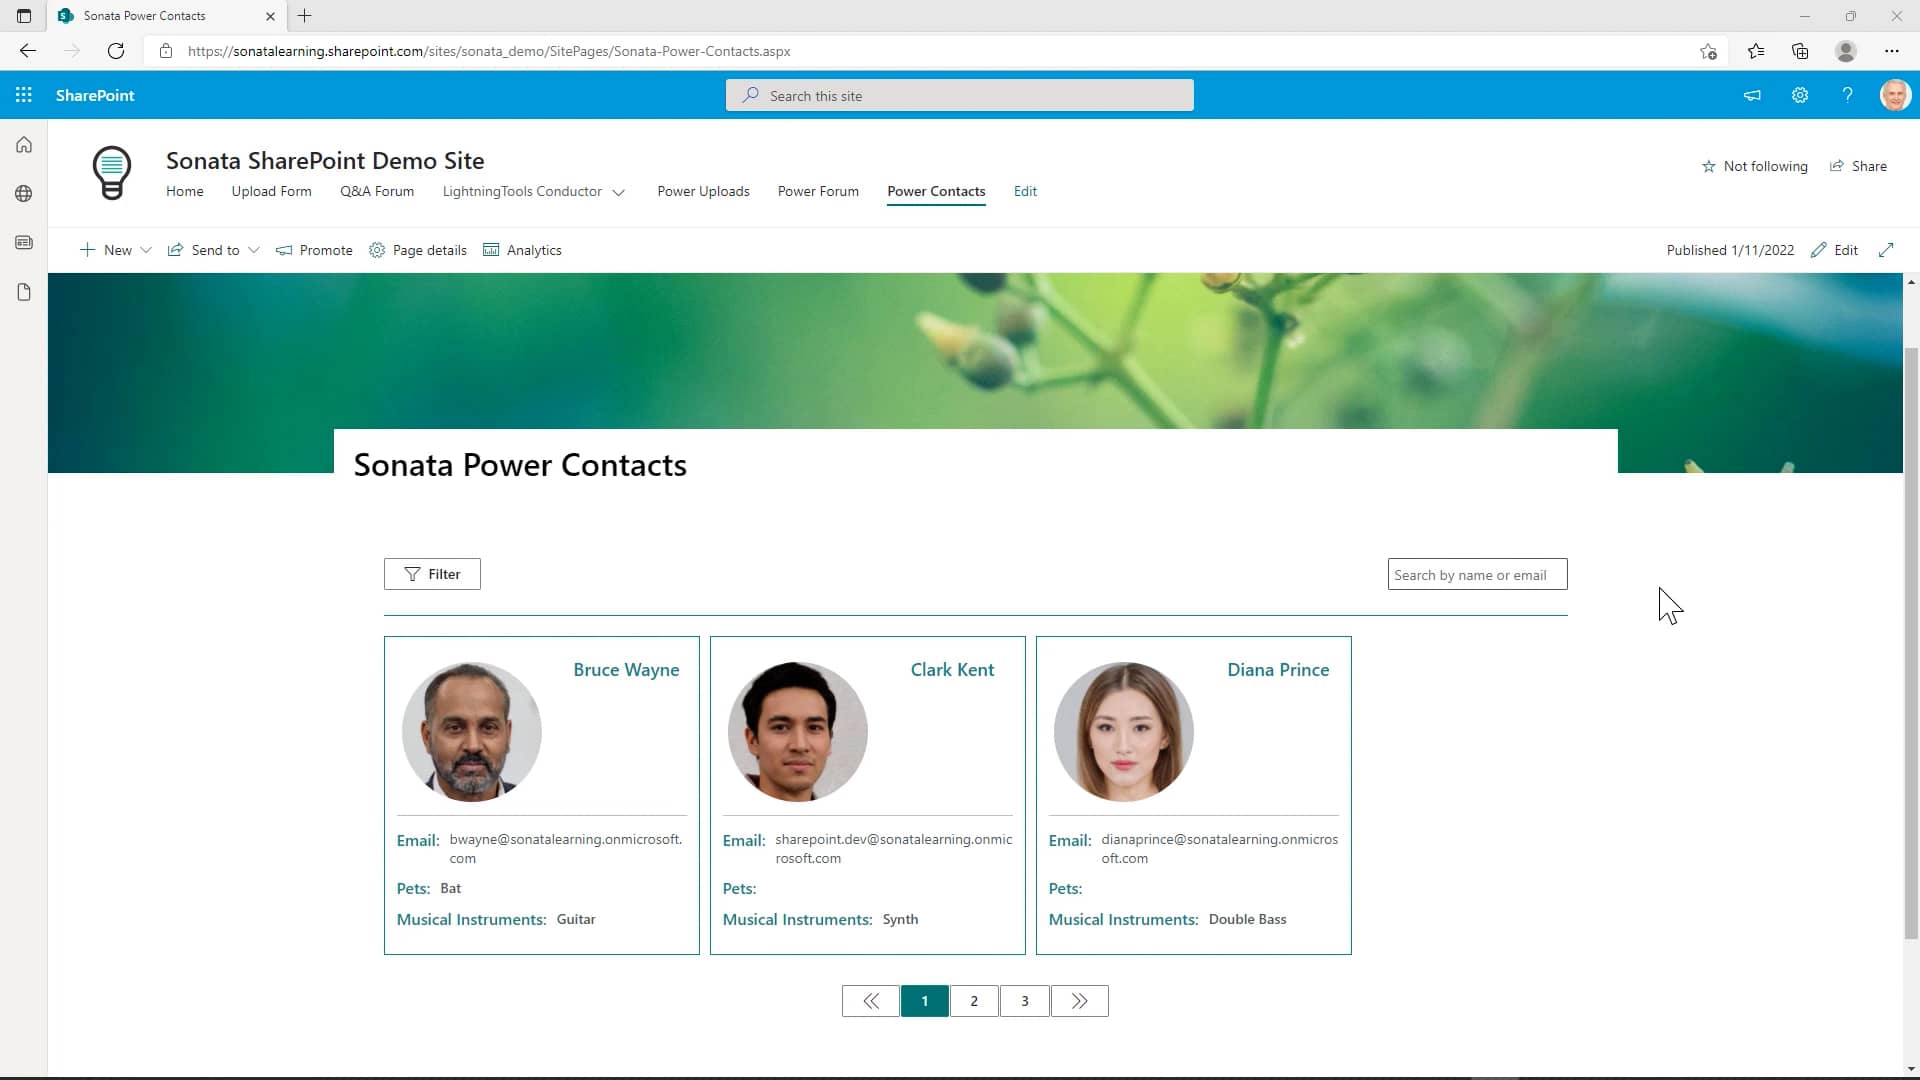Go to page 2 of contacts
The image size is (1920, 1080).
point(974,1001)
